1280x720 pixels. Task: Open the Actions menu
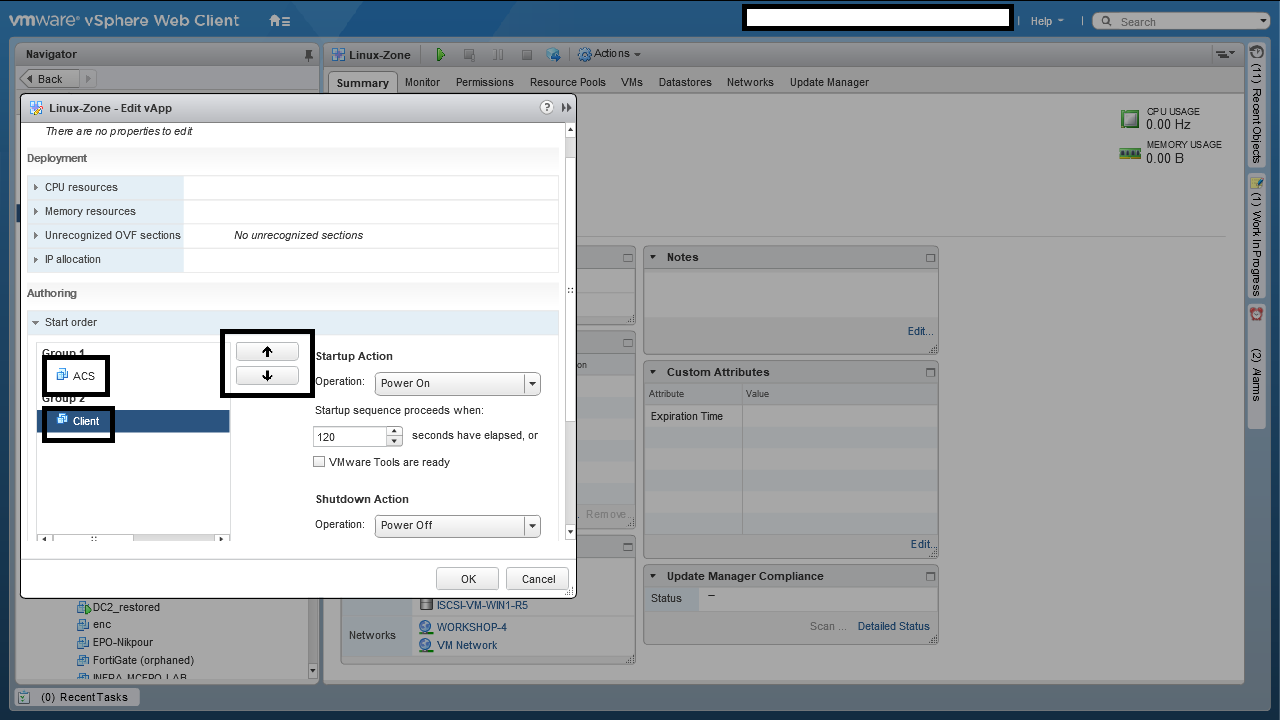610,54
